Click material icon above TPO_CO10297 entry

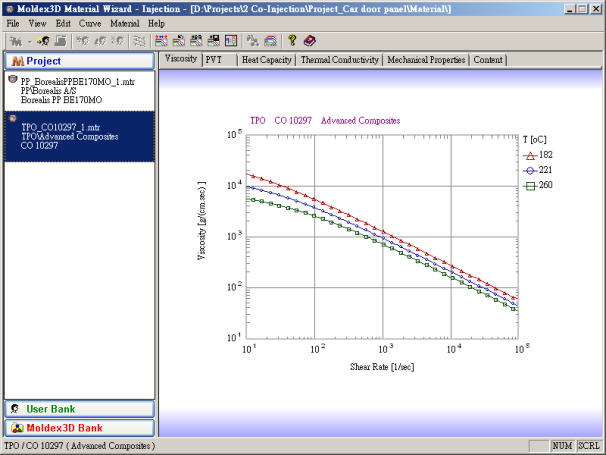[x=13, y=118]
